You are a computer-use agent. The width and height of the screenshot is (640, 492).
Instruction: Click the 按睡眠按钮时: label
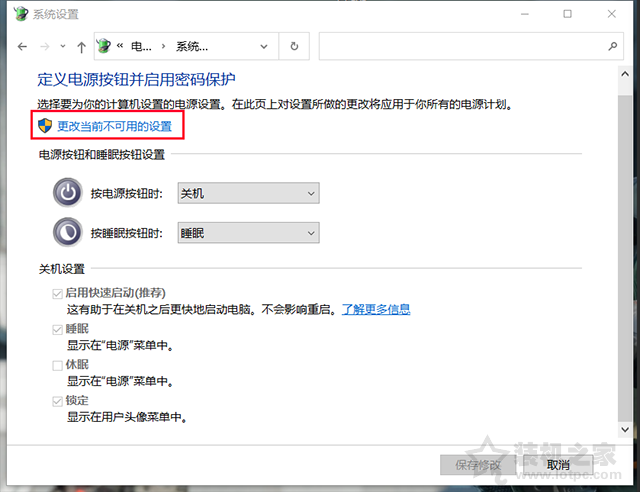click(x=127, y=233)
